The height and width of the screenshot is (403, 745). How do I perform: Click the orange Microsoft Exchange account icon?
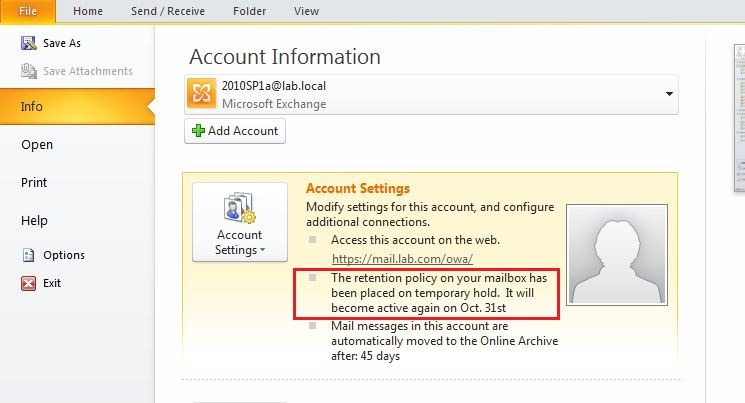tap(201, 94)
